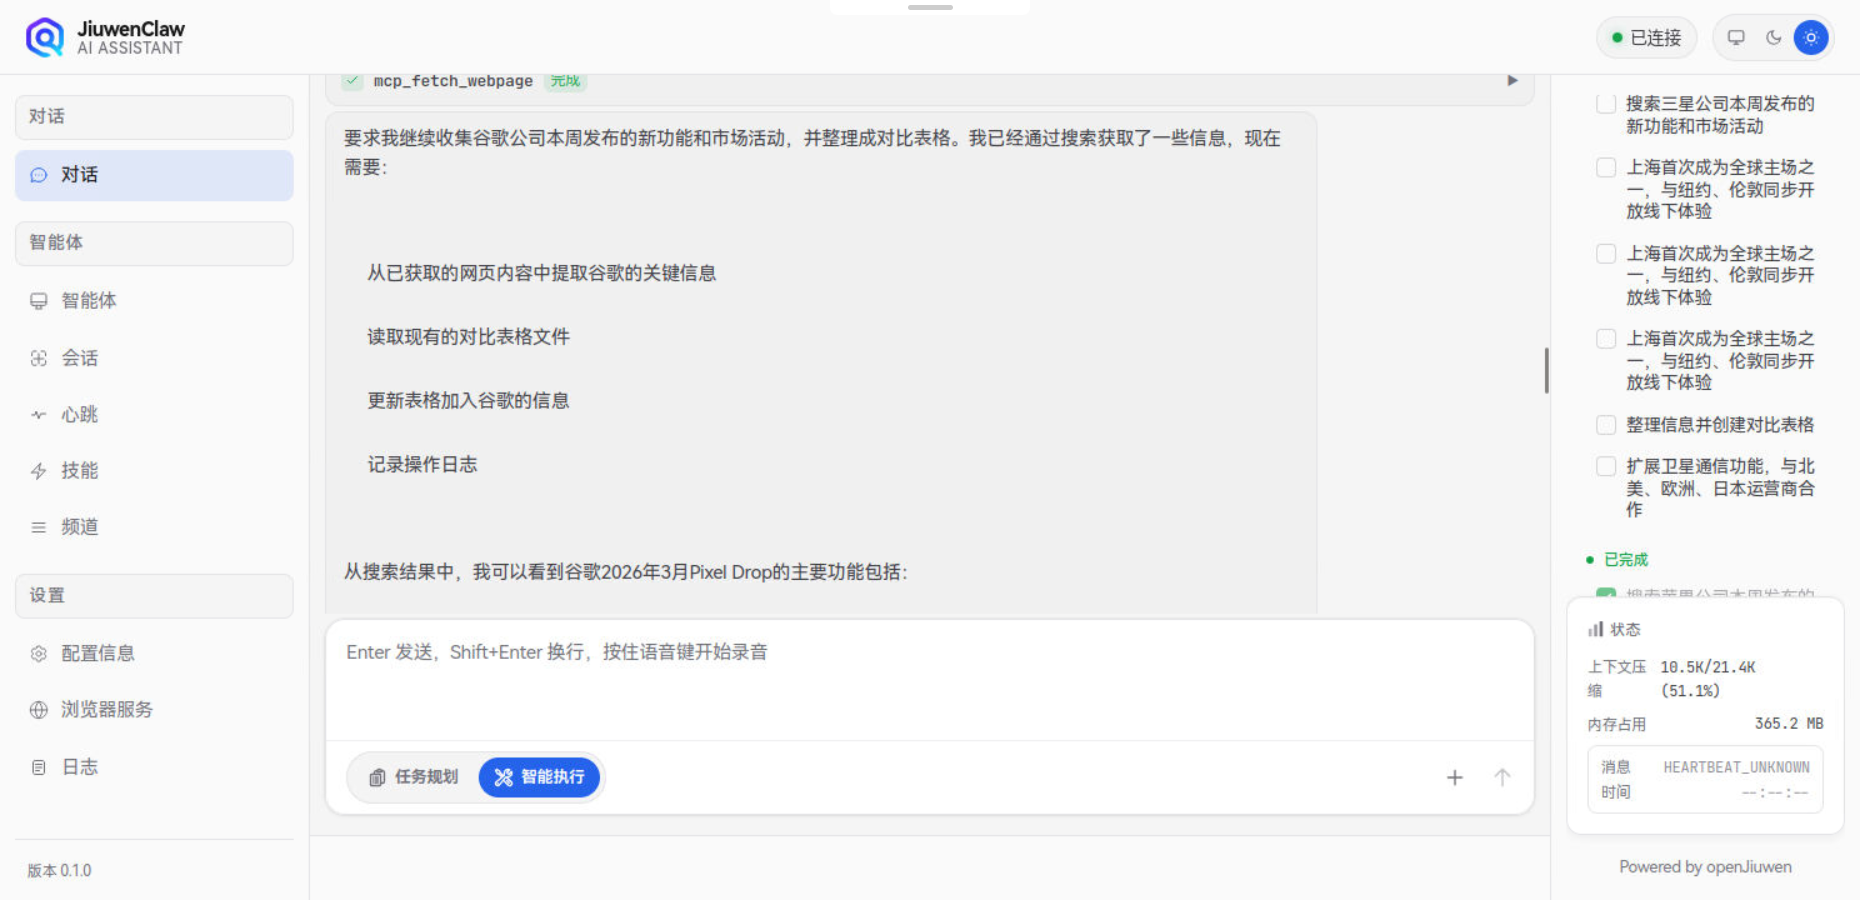Click the send arrow icon
This screenshot has width=1860, height=900.
coord(1502,777)
